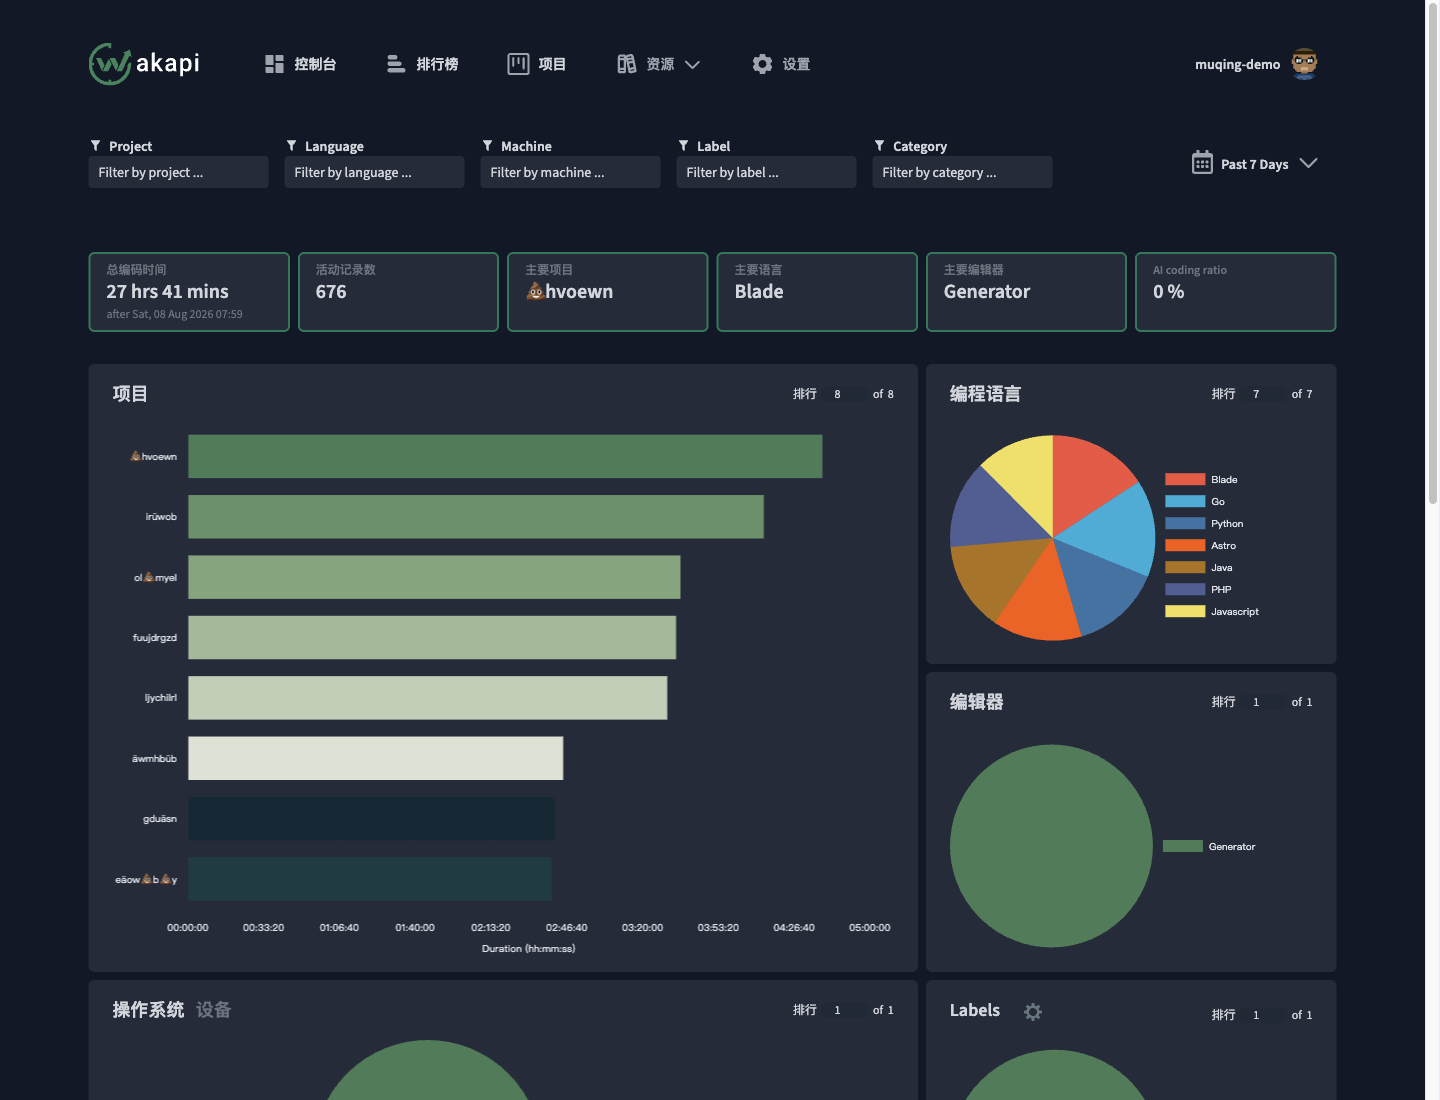1440x1100 pixels.
Task: Click the Filter by machine field
Action: [570, 172]
